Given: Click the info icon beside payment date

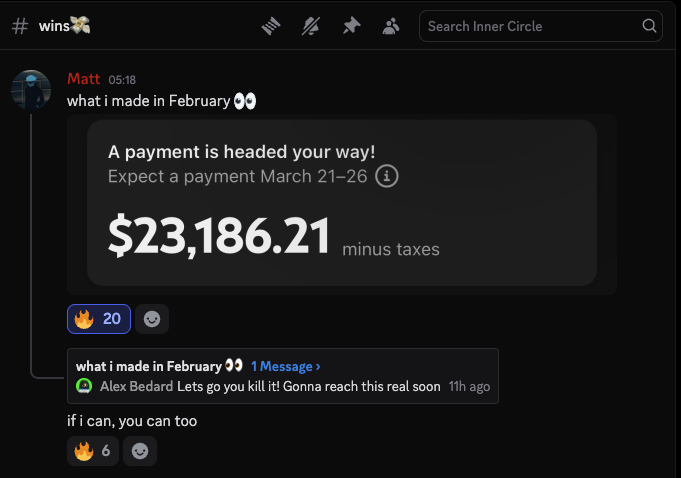Looking at the screenshot, I should pos(387,177).
